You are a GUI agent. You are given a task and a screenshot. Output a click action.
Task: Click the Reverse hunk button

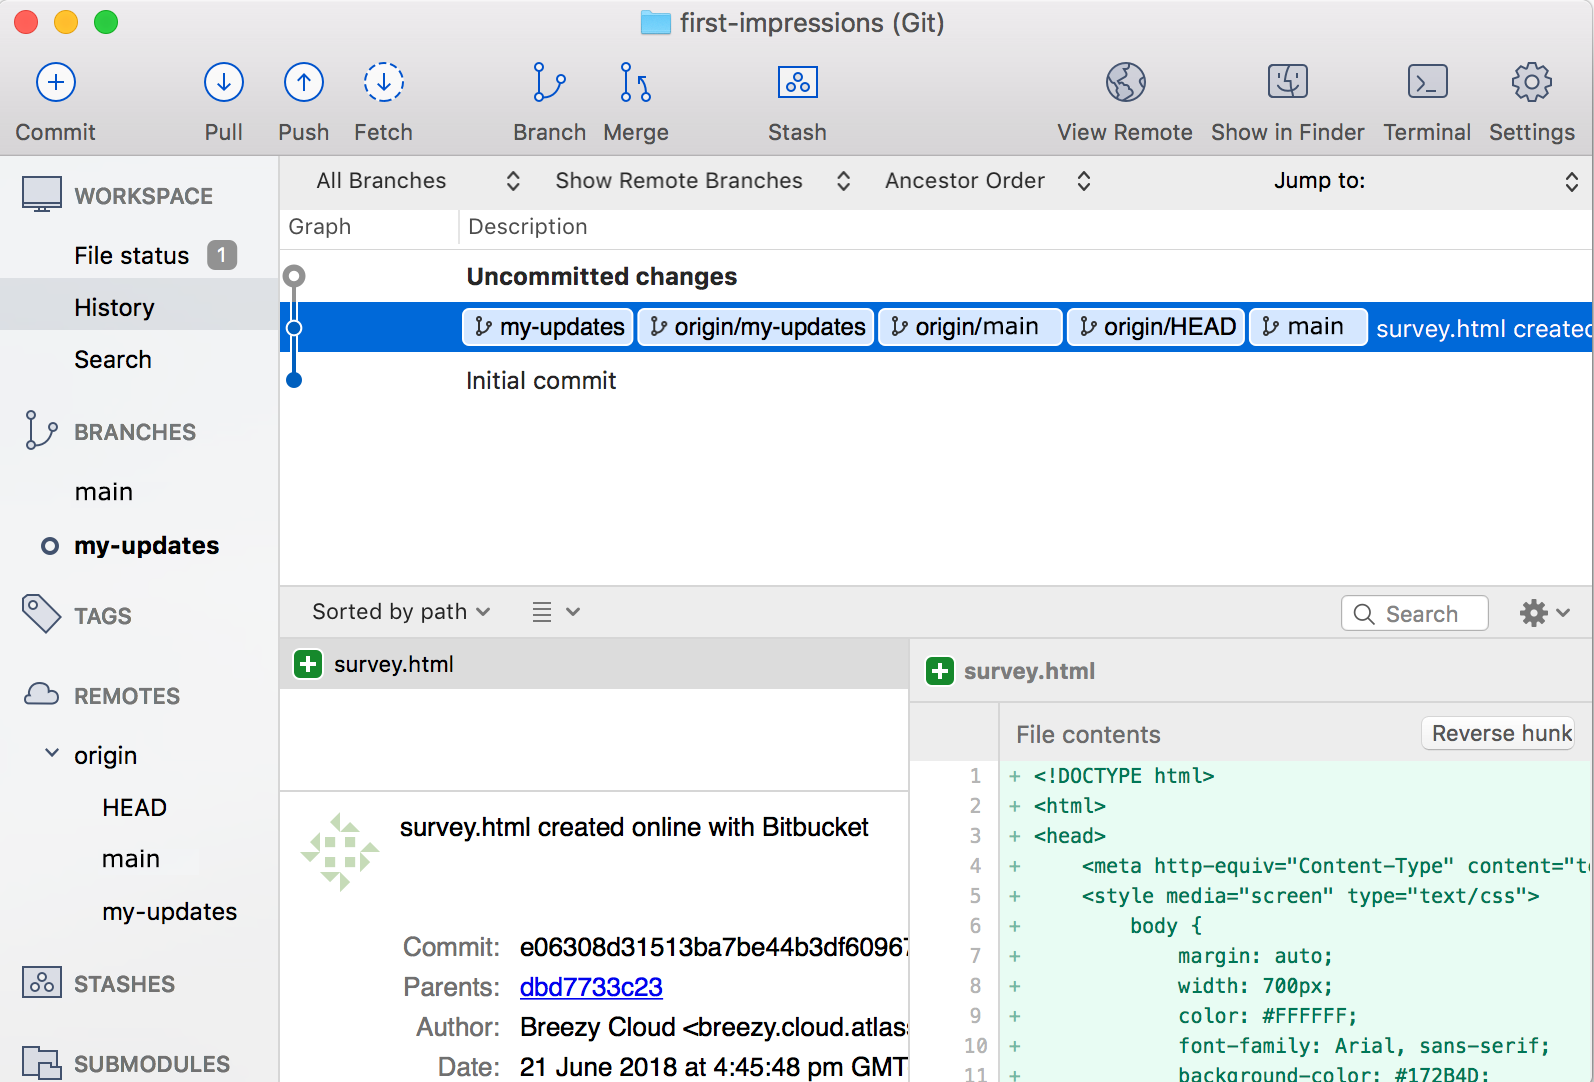point(1499,734)
